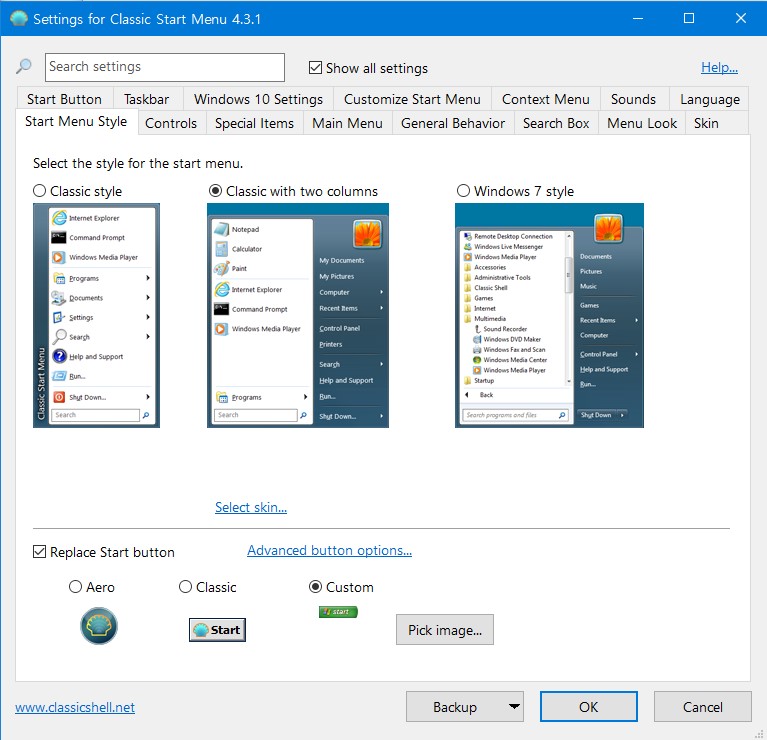Switch to the Start Button tab

point(65,99)
